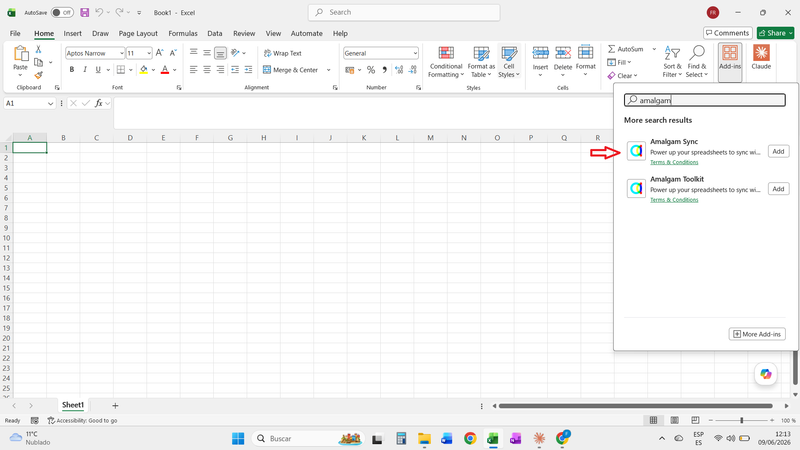Switch to Page Break Preview in status bar

pyautogui.click(x=695, y=420)
